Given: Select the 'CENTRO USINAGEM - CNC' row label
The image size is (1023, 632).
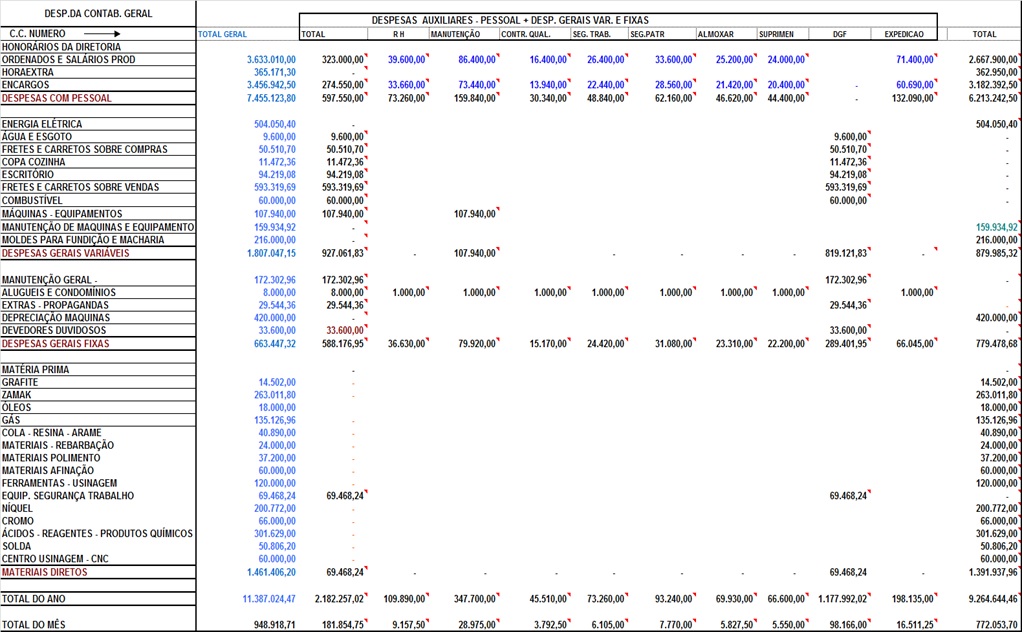Looking at the screenshot, I should click(55, 559).
